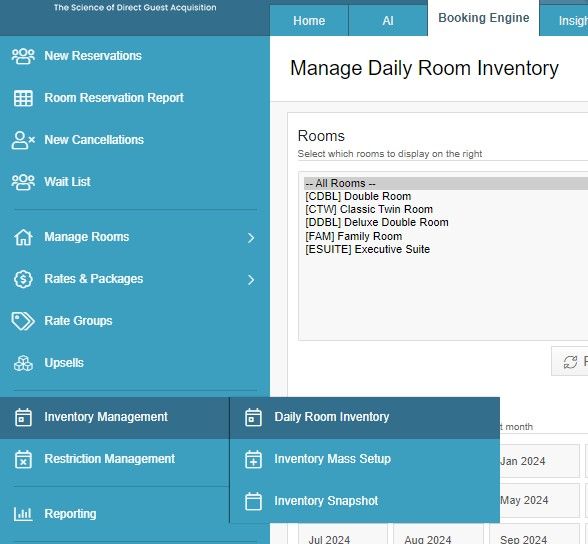Click the Restriction Management calendar-x icon
Screen dimensions: 588x544
(23, 459)
